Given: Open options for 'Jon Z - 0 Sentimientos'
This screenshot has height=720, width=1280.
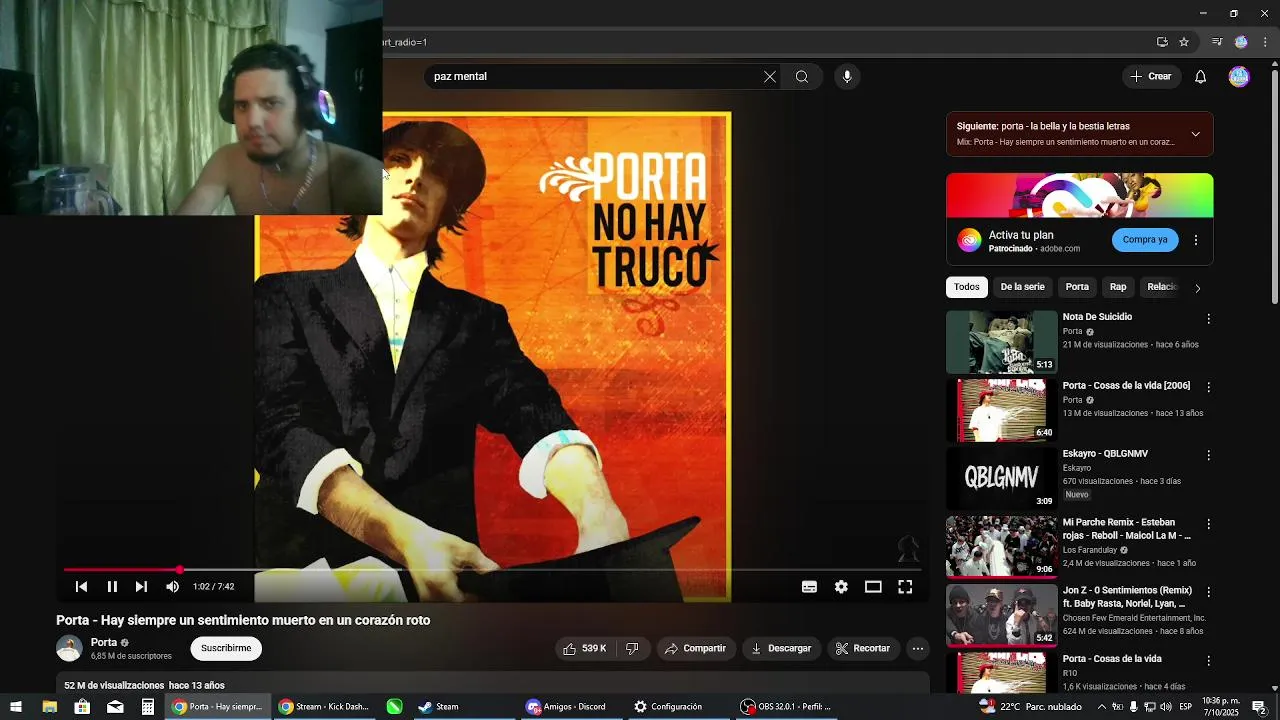Looking at the screenshot, I should coord(1209,592).
